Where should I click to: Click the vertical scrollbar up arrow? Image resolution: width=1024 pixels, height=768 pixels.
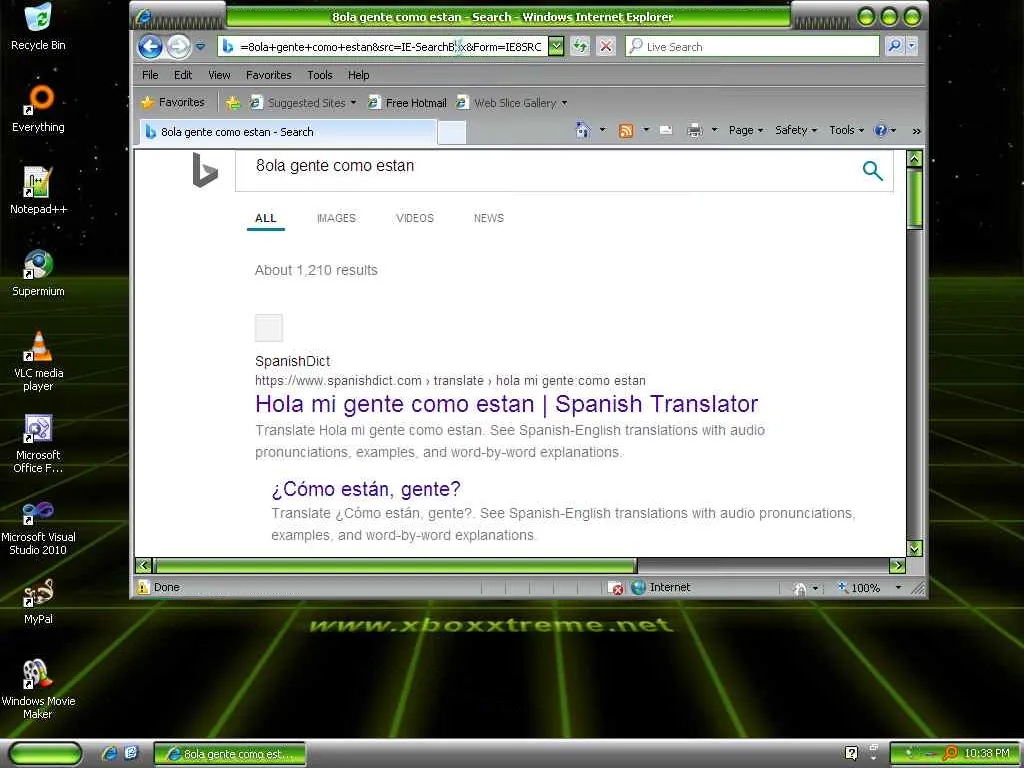click(915, 159)
